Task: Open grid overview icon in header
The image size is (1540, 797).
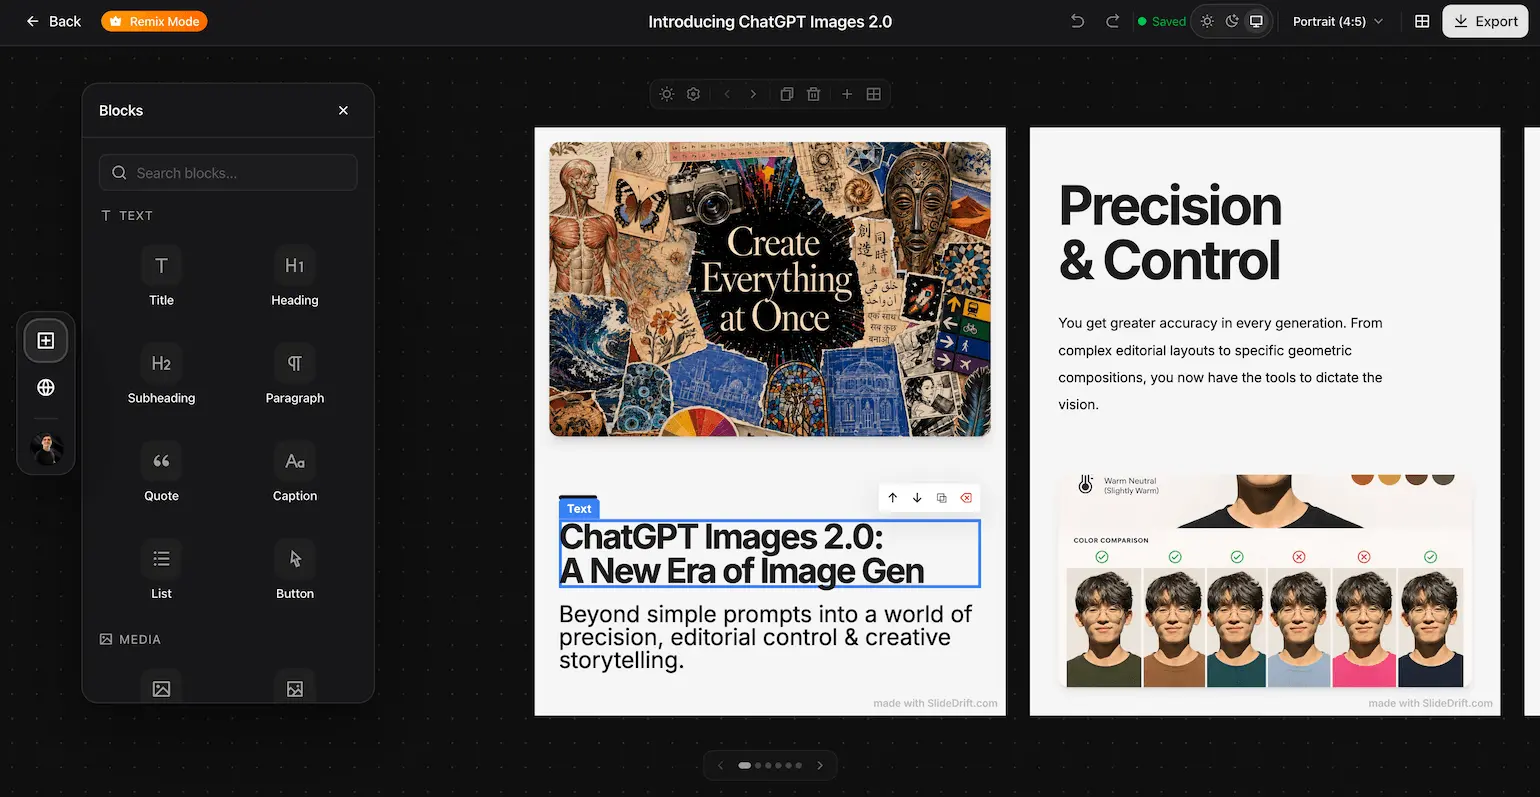Action: coord(1422,21)
